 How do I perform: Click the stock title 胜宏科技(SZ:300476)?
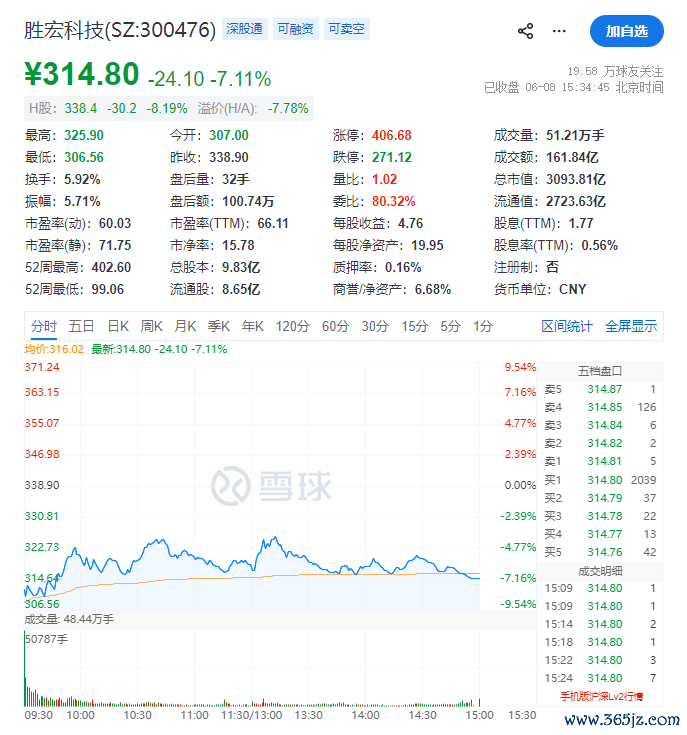coord(120,30)
